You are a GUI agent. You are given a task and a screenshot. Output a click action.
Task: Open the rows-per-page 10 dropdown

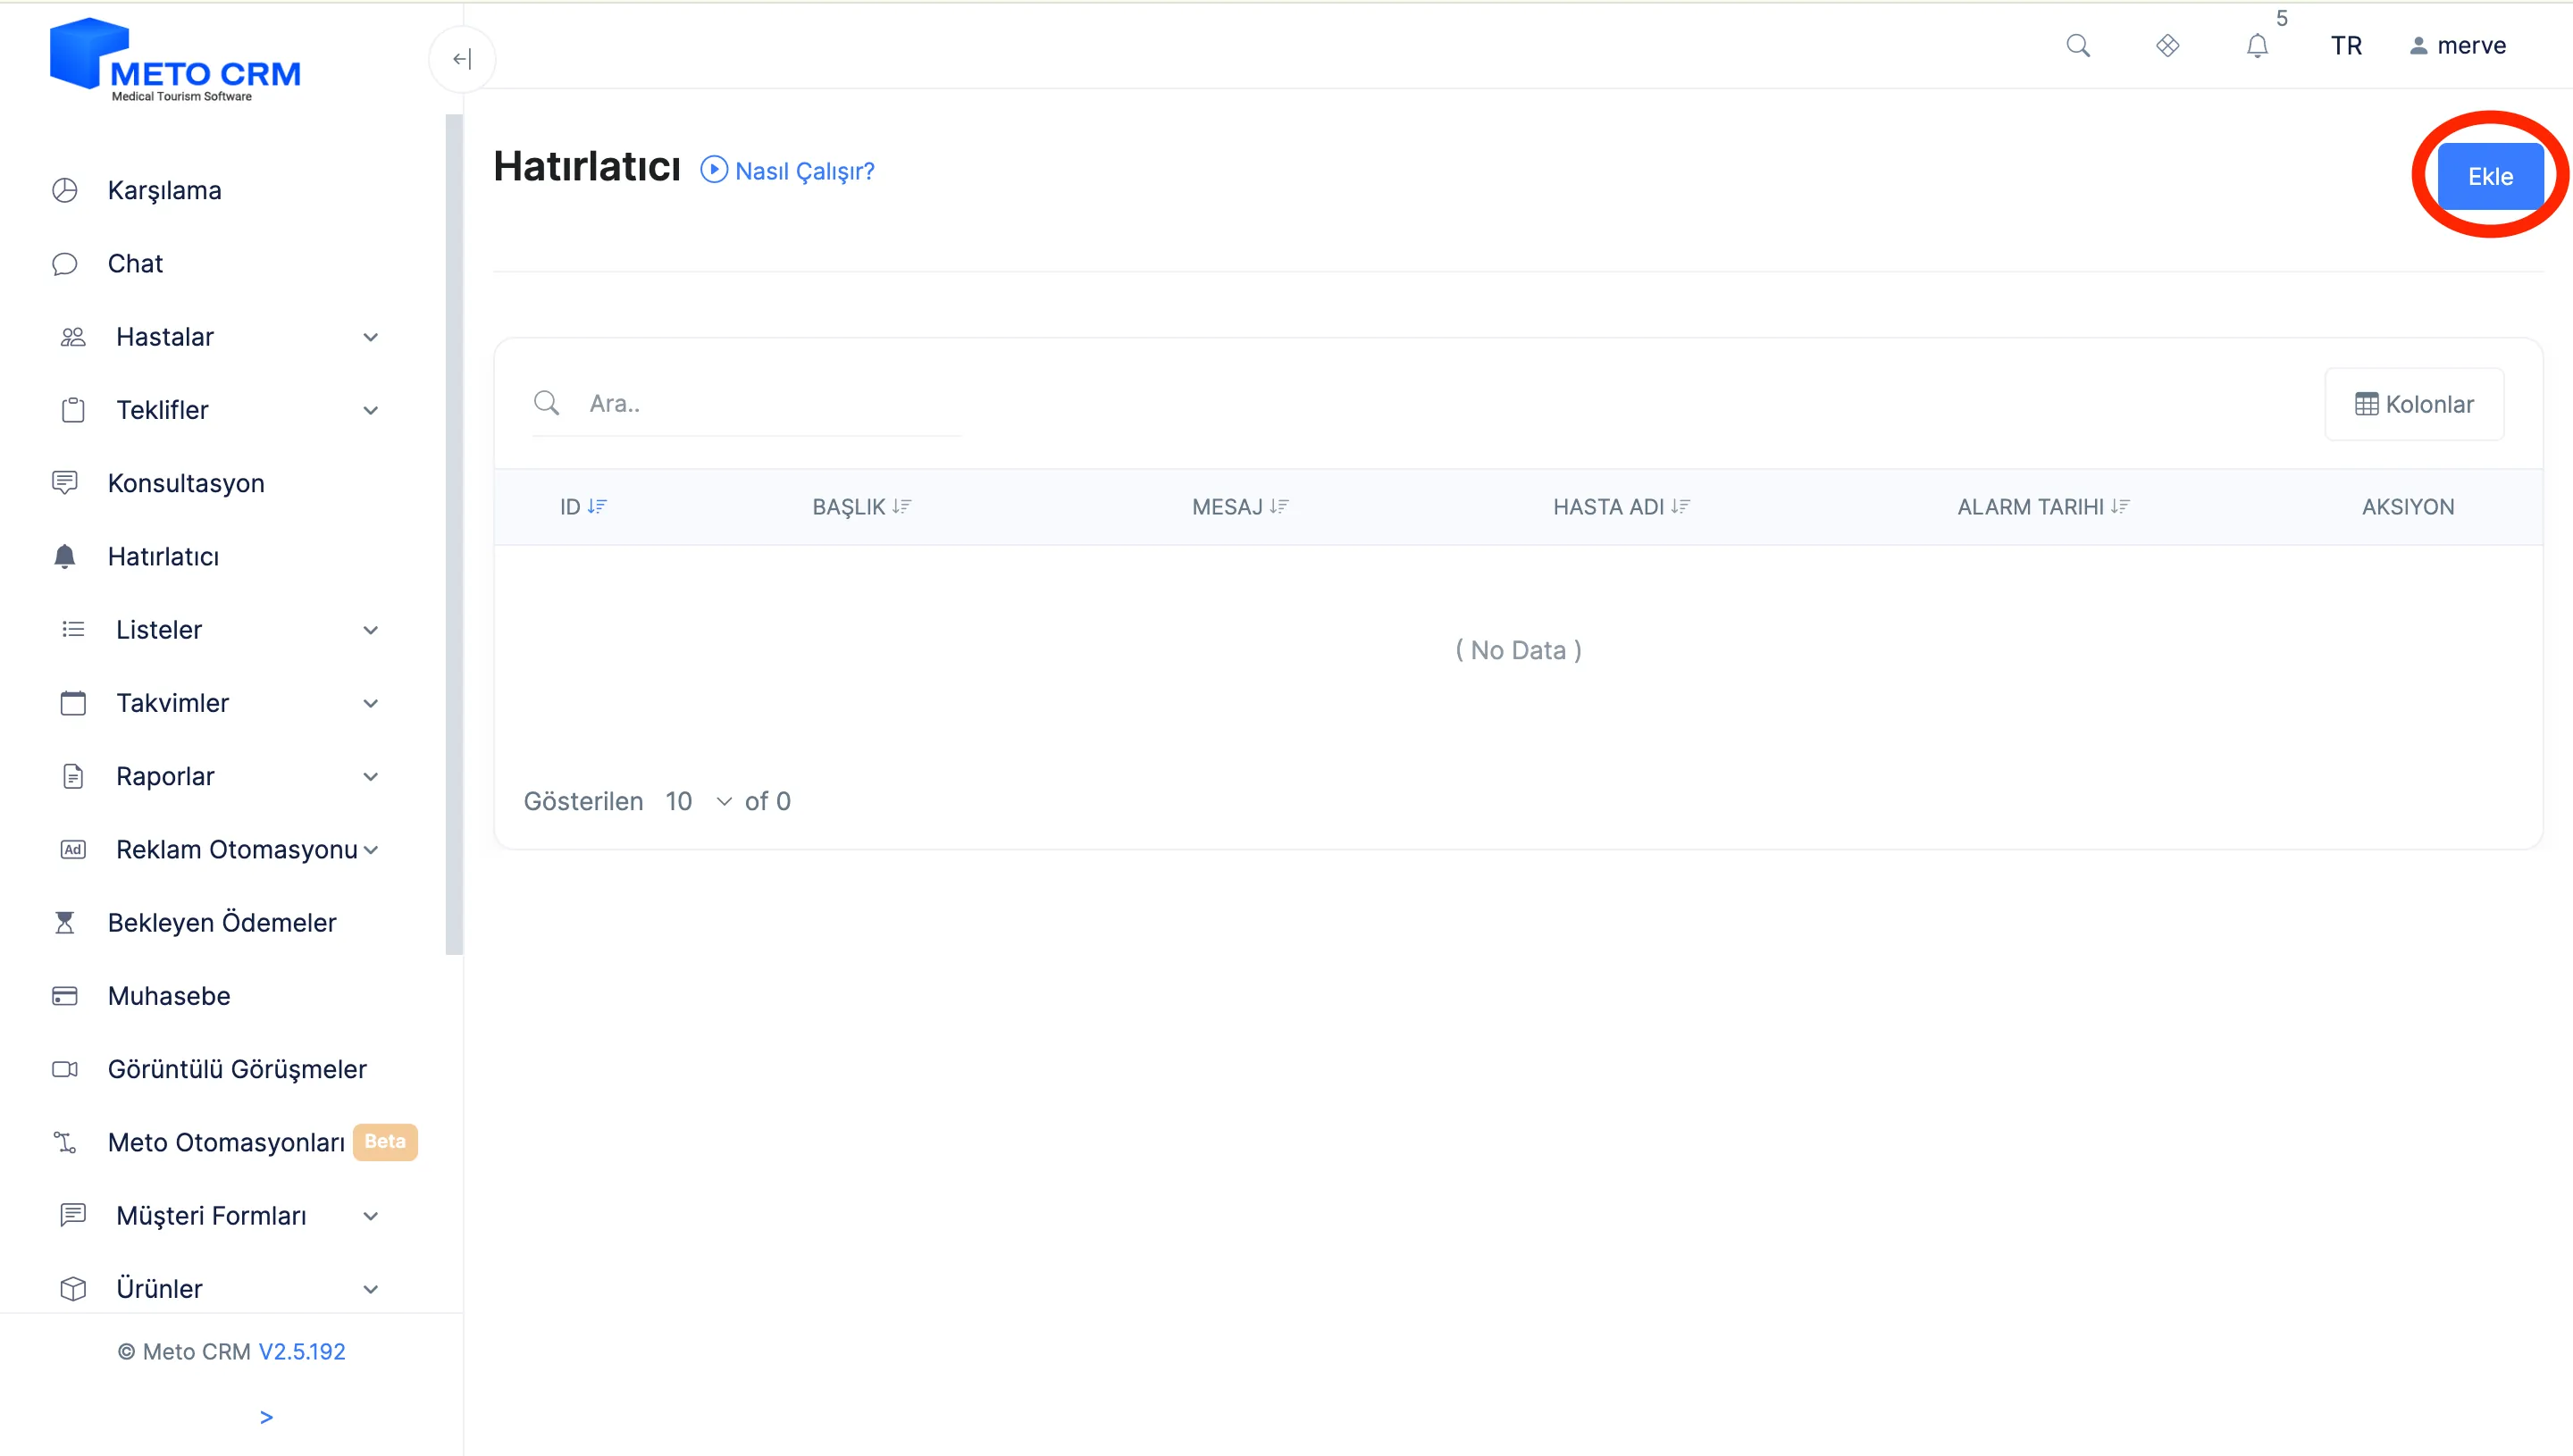coord(698,801)
